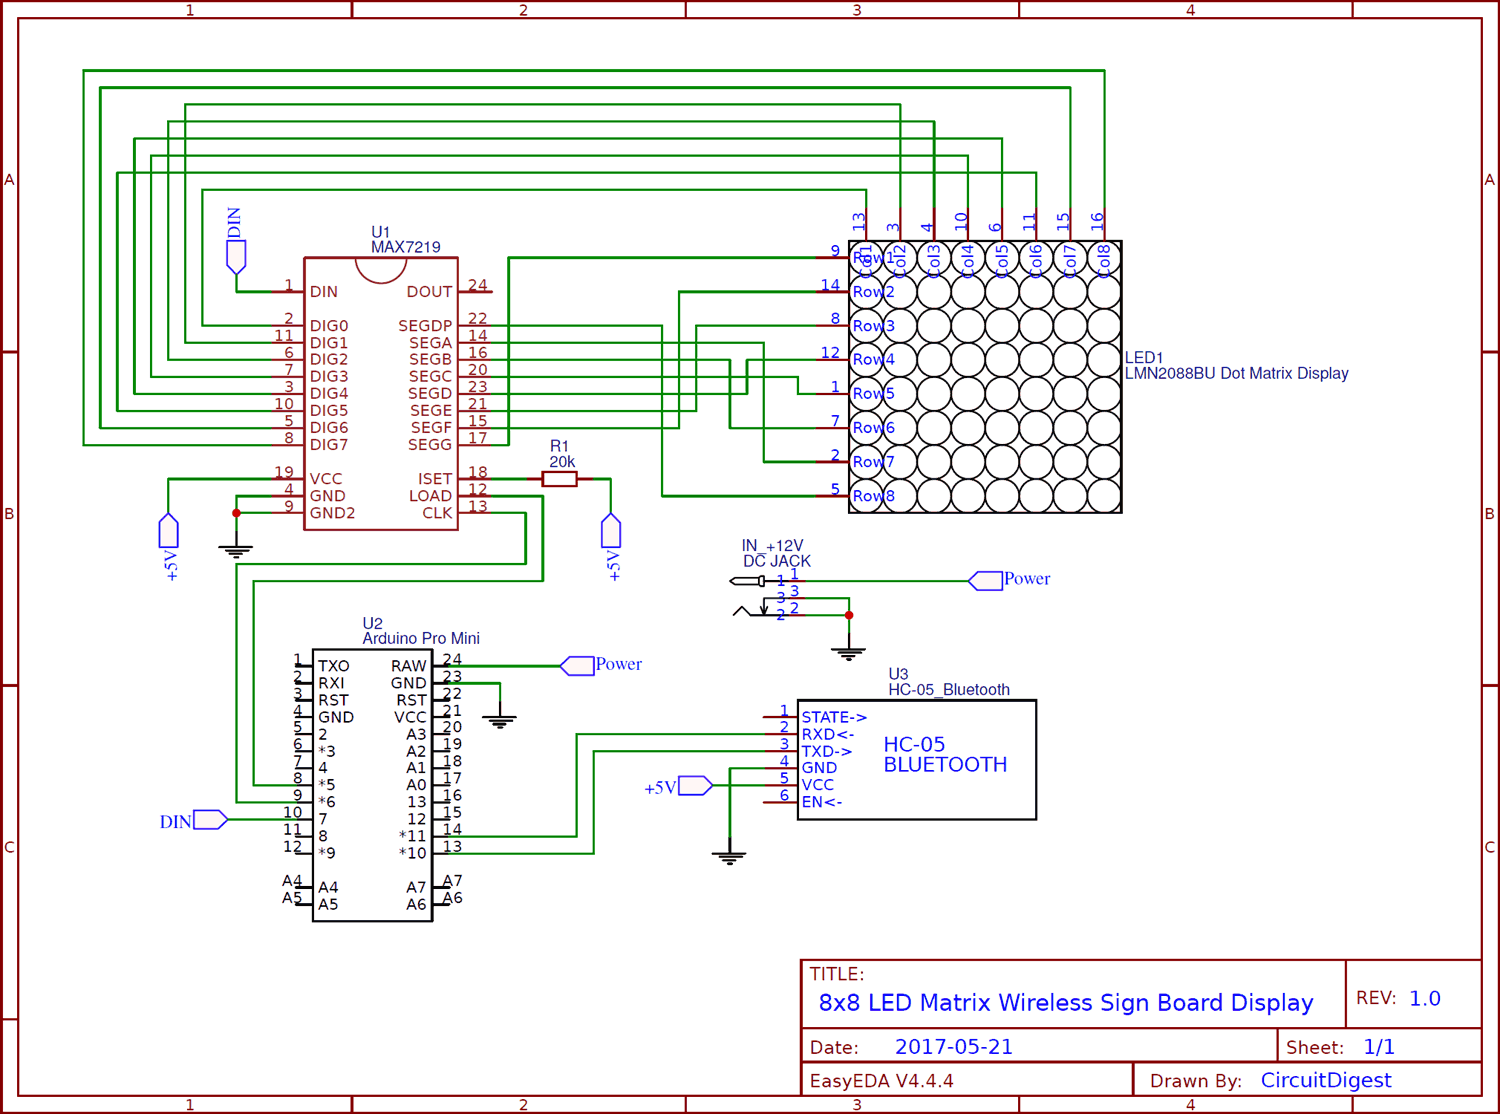
Task: Click the red junction dot near DC jack
Action: (x=848, y=617)
